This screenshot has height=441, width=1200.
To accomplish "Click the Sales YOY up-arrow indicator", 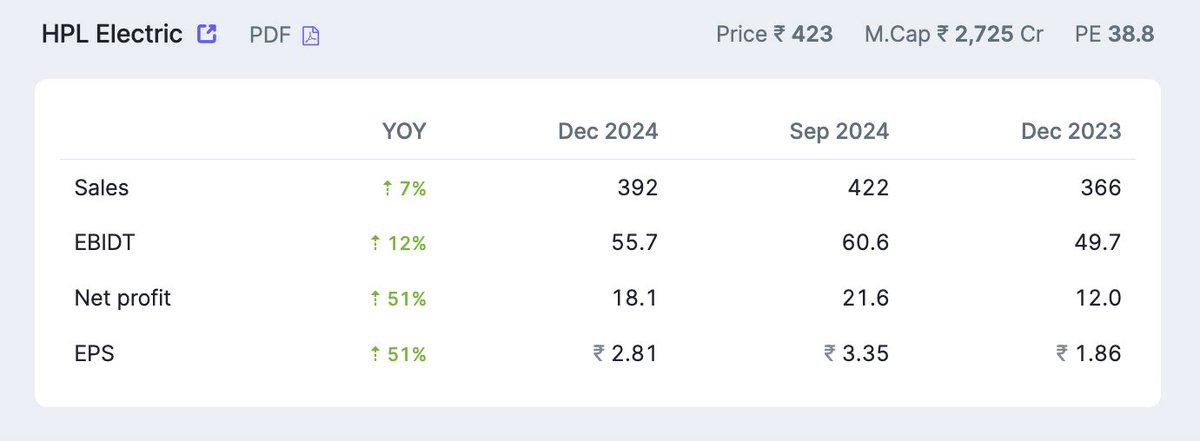I will tap(388, 188).
